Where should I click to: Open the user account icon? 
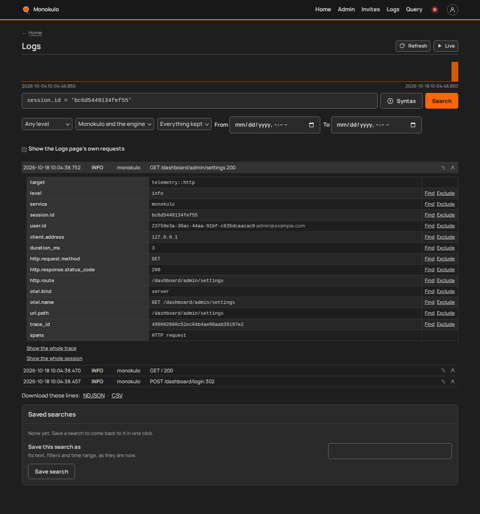tap(452, 10)
